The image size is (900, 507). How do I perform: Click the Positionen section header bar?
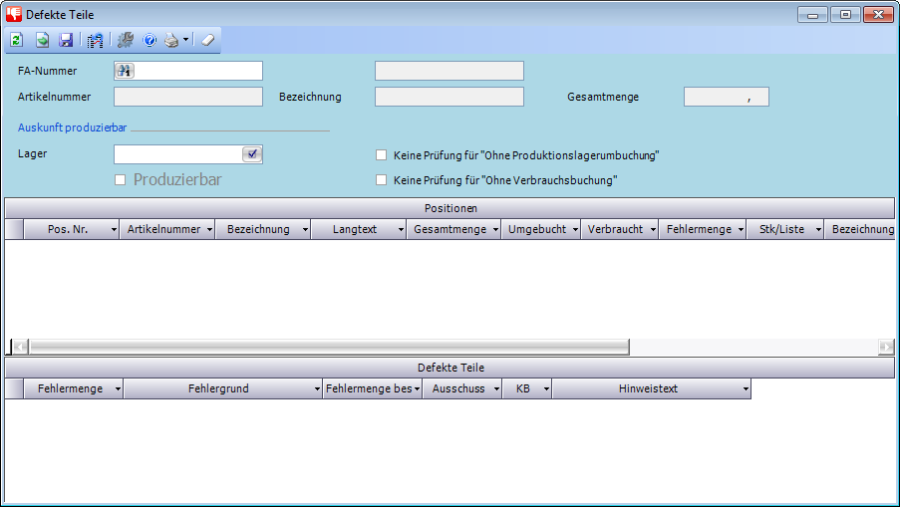(449, 208)
